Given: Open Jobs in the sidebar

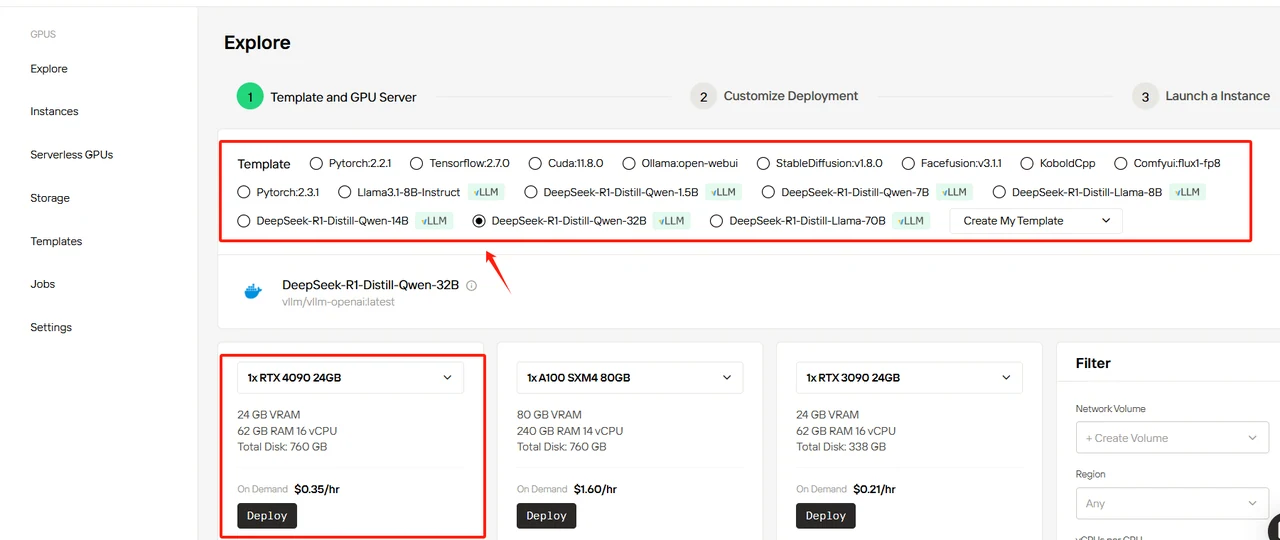Looking at the screenshot, I should 42,284.
